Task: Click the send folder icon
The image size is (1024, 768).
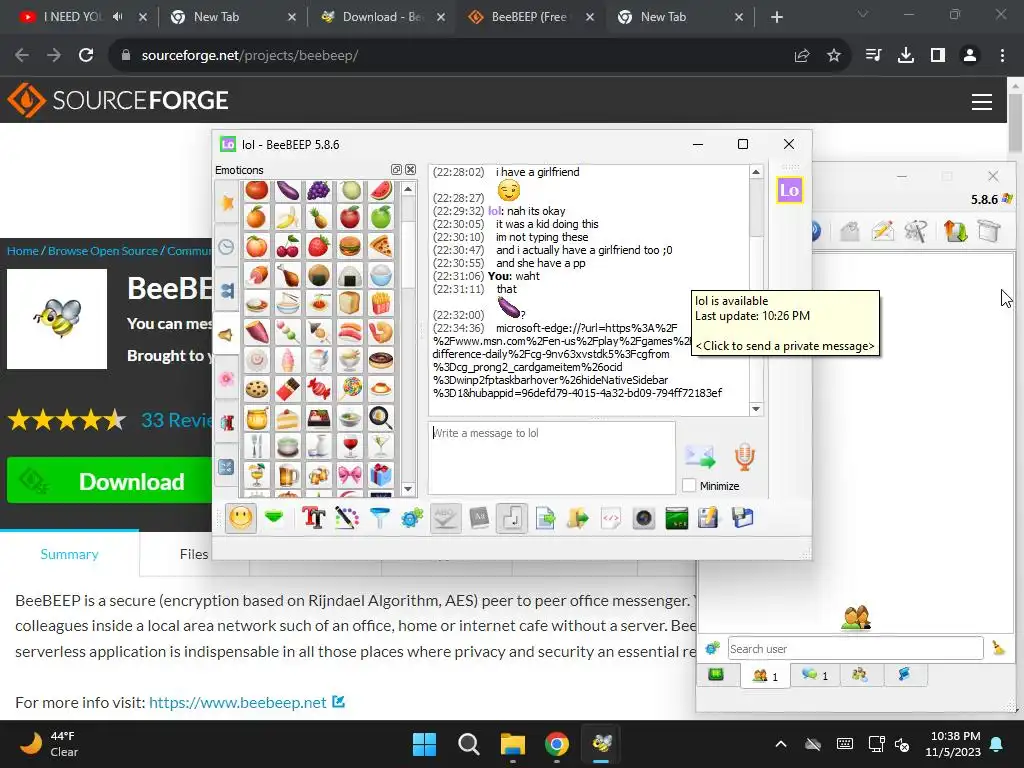Action: point(577,519)
